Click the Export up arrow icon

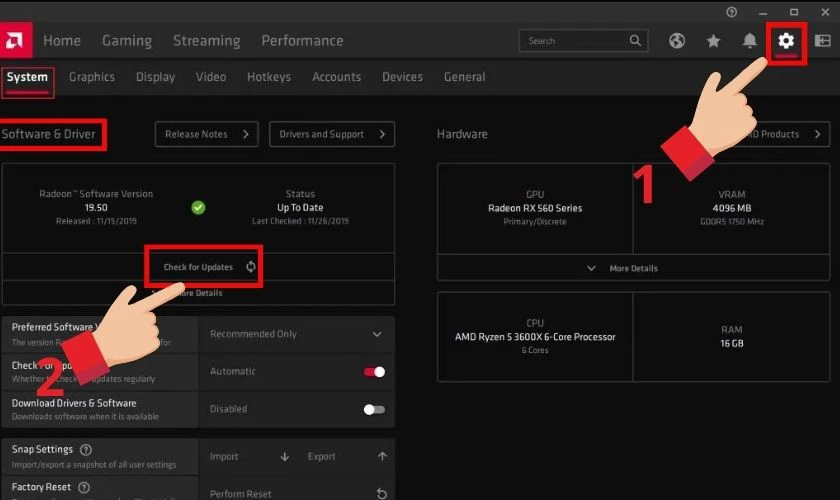click(x=382, y=456)
